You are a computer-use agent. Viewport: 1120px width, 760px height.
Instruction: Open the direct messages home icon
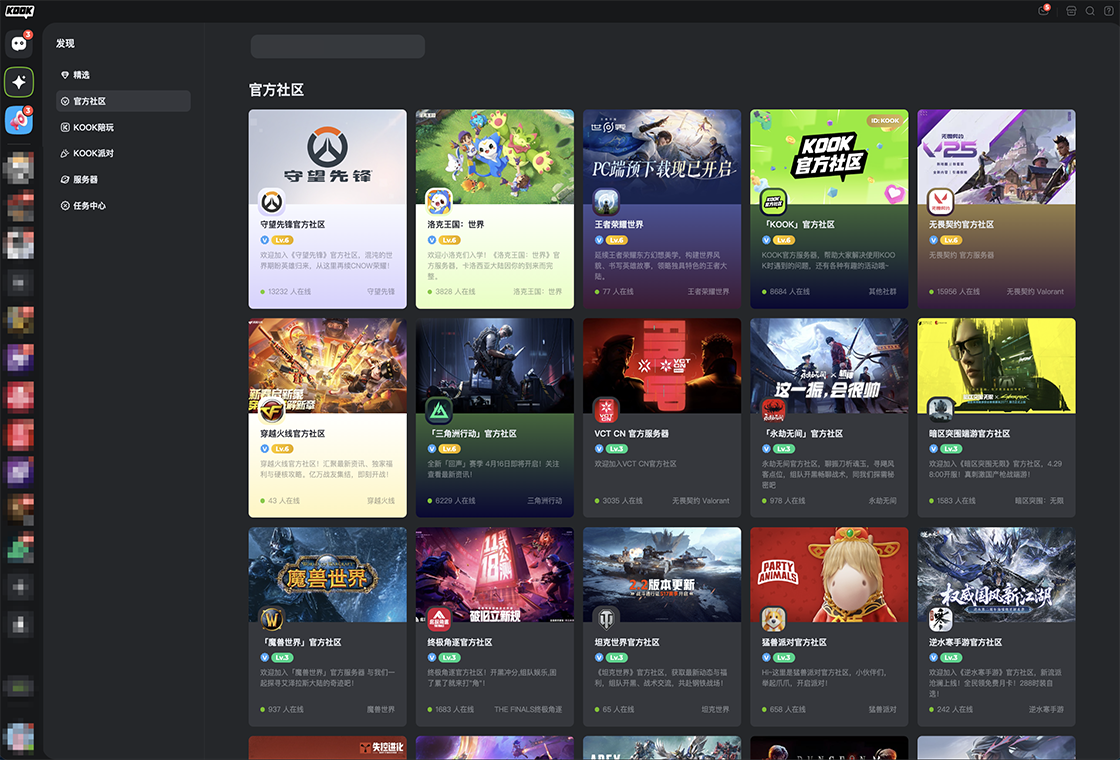(x=19, y=44)
